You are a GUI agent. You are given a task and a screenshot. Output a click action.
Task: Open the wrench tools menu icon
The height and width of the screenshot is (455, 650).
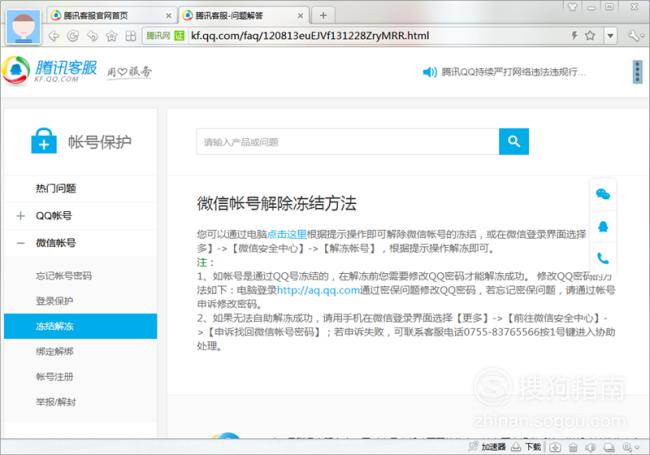pos(635,36)
